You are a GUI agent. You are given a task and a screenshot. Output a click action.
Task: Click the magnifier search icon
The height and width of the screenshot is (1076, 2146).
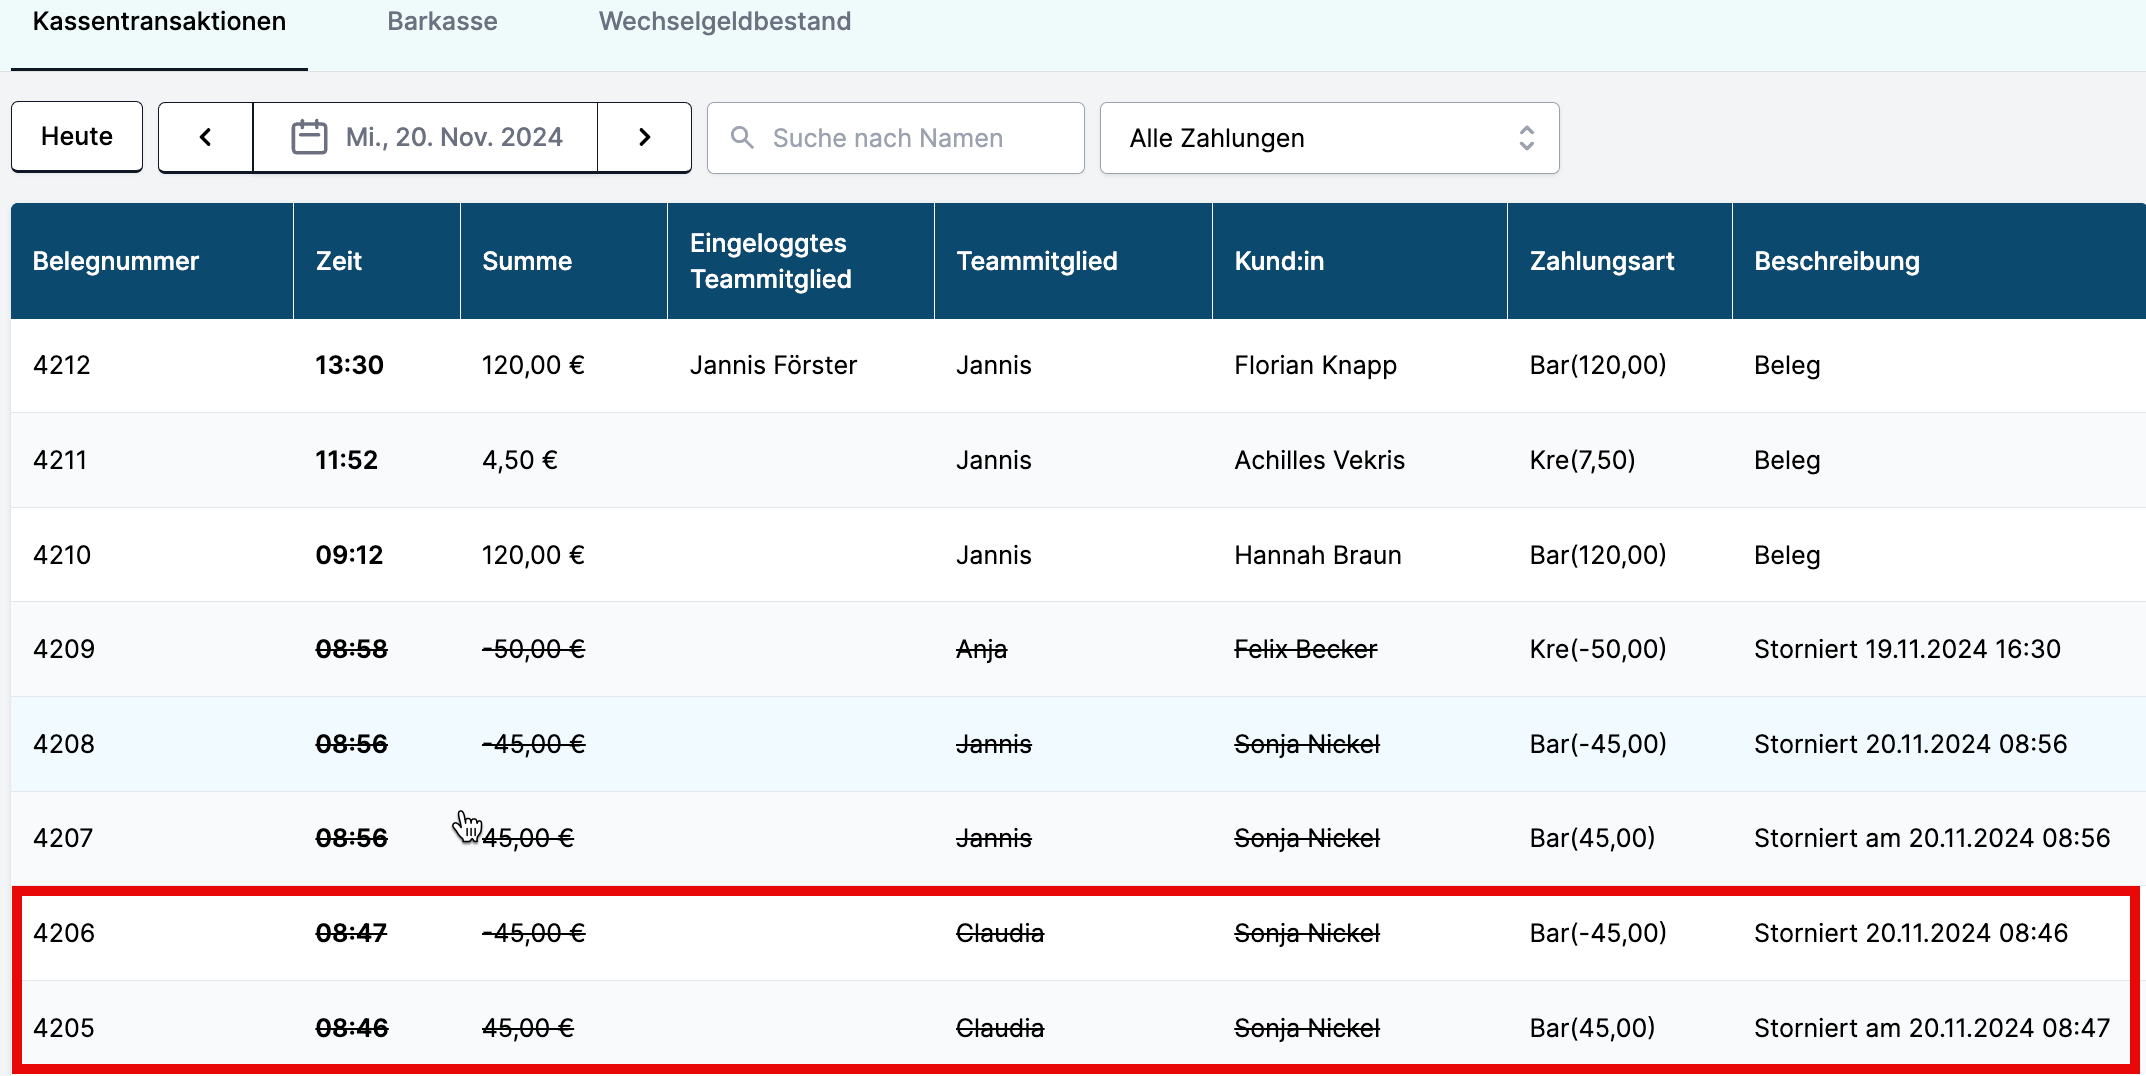coord(742,137)
